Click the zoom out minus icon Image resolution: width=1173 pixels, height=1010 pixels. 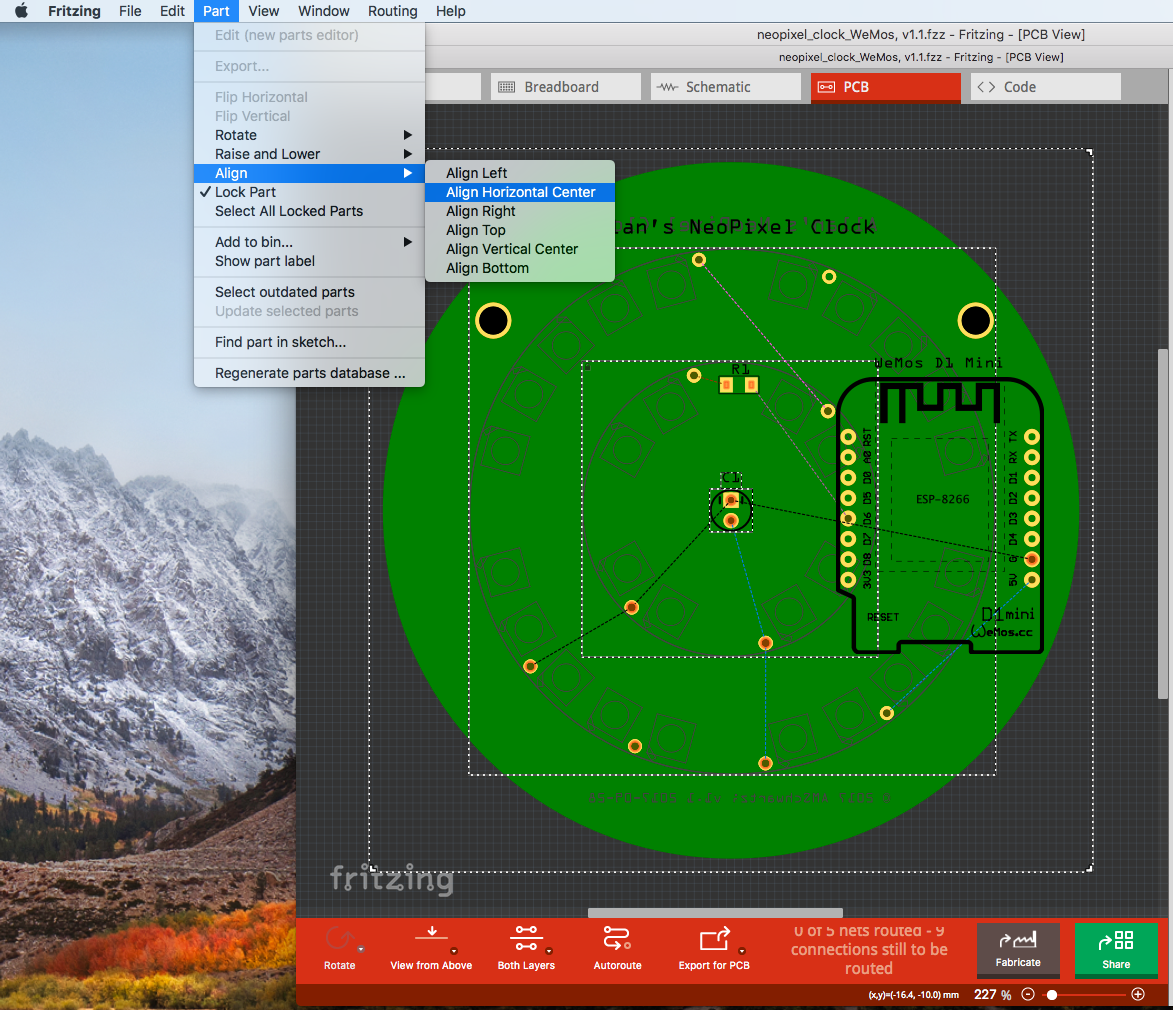pos(1028,995)
